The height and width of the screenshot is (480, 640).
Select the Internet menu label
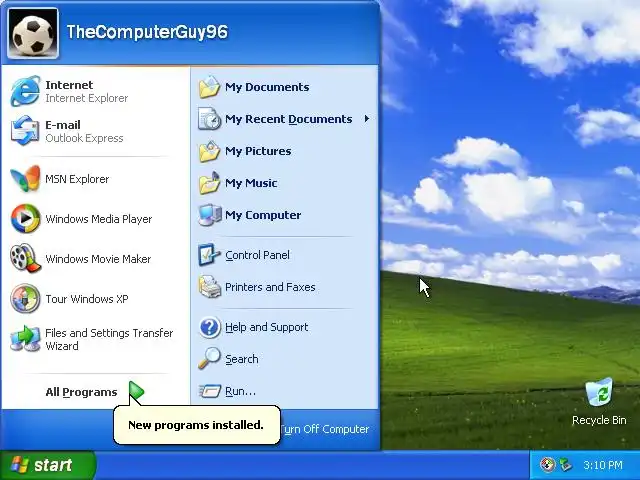click(x=69, y=85)
